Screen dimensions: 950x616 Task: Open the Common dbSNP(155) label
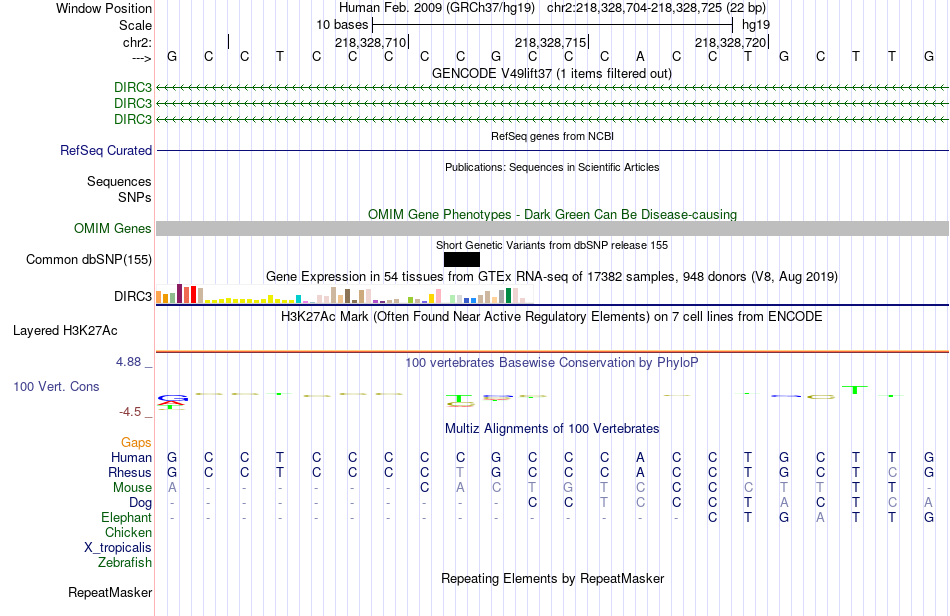[x=88, y=259]
